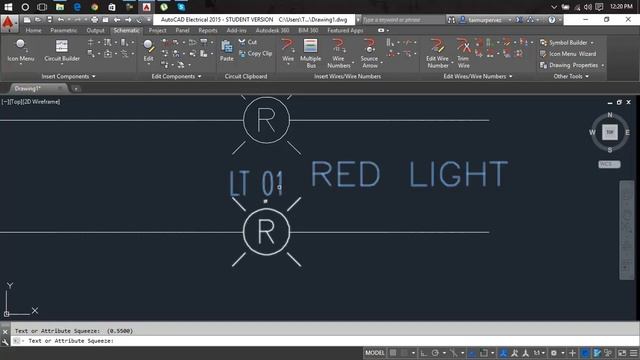Screen dimensions: 640x360
Task: Expand the Other Tools panel
Action: [x=571, y=76]
